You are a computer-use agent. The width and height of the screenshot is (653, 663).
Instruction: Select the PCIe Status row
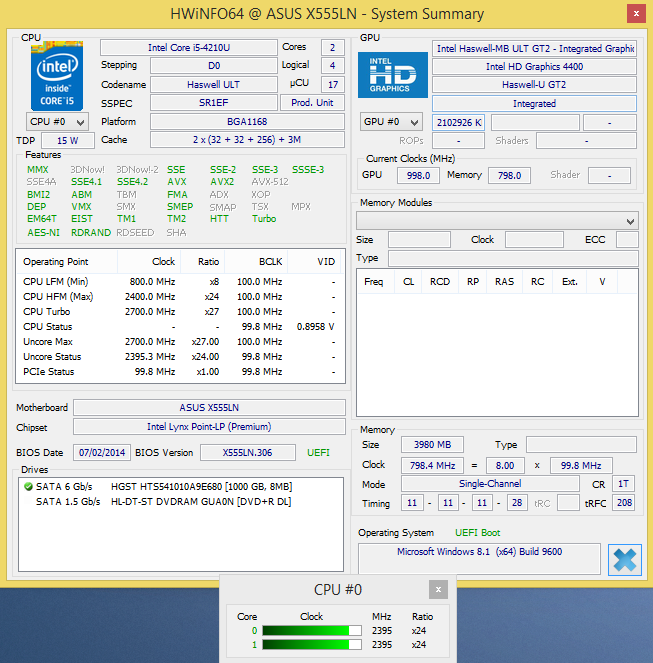tap(180, 372)
